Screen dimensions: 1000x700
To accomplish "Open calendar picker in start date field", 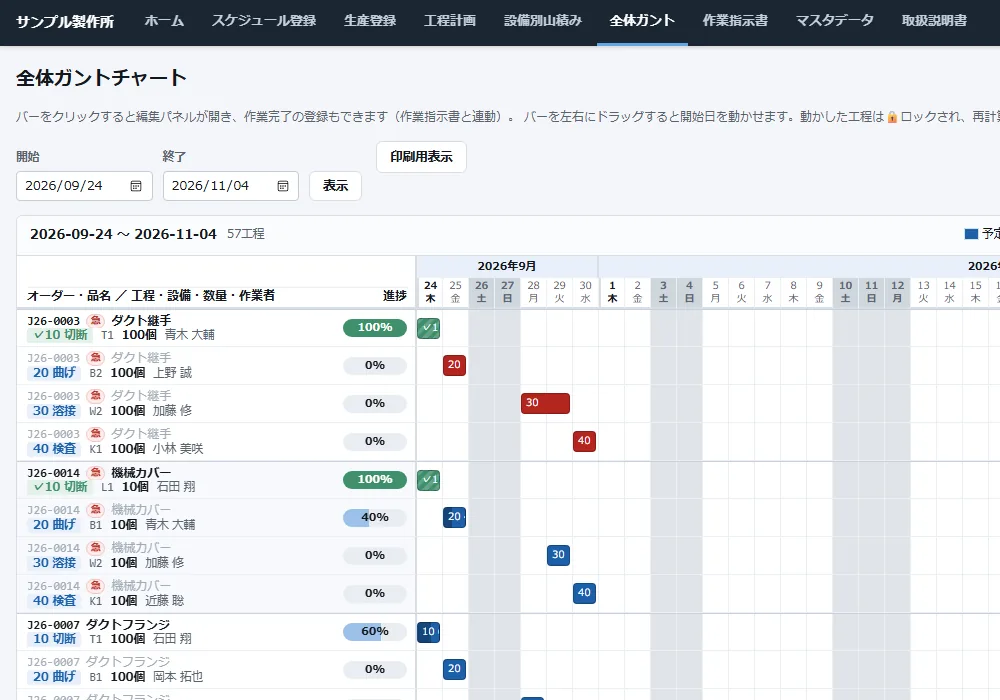I will [136, 186].
